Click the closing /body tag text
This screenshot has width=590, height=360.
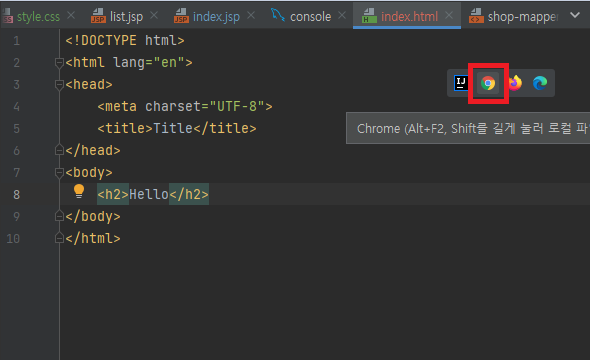(93, 216)
